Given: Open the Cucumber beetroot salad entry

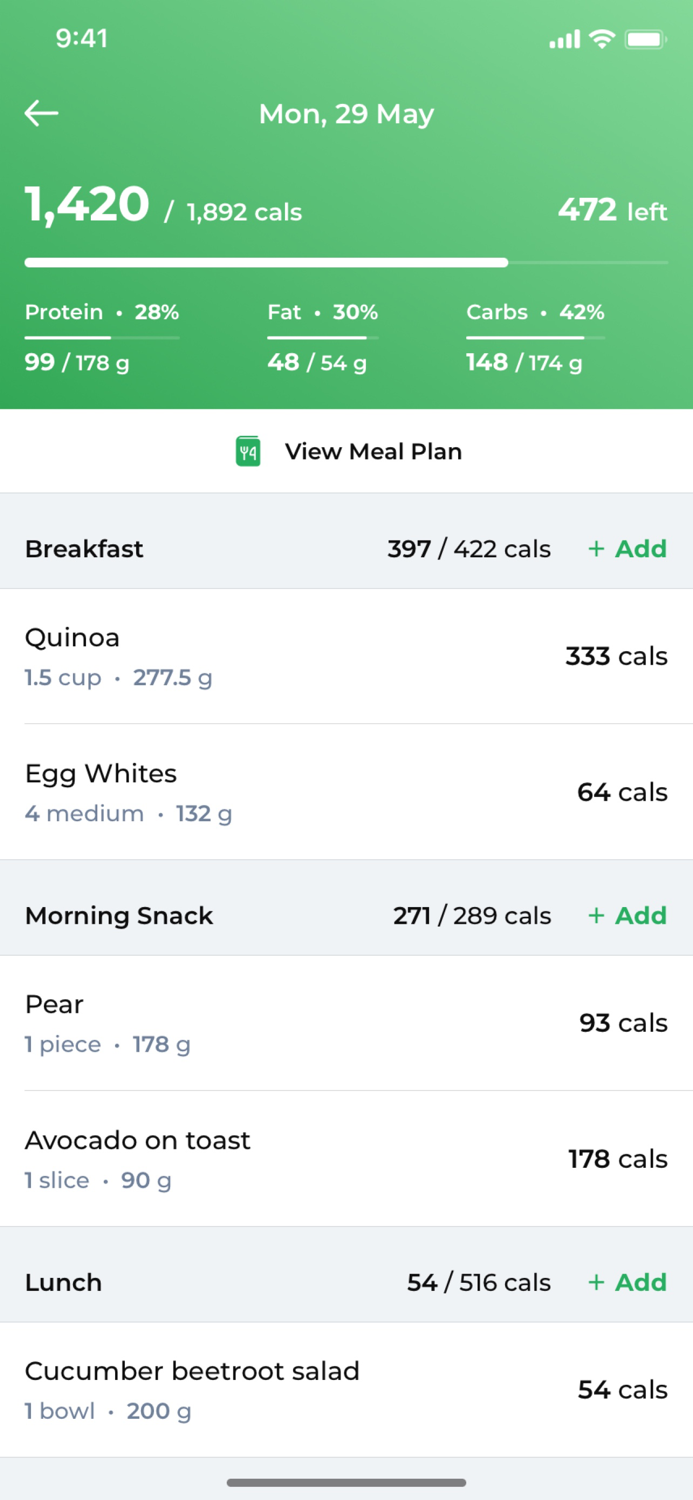Looking at the screenshot, I should 346,1390.
